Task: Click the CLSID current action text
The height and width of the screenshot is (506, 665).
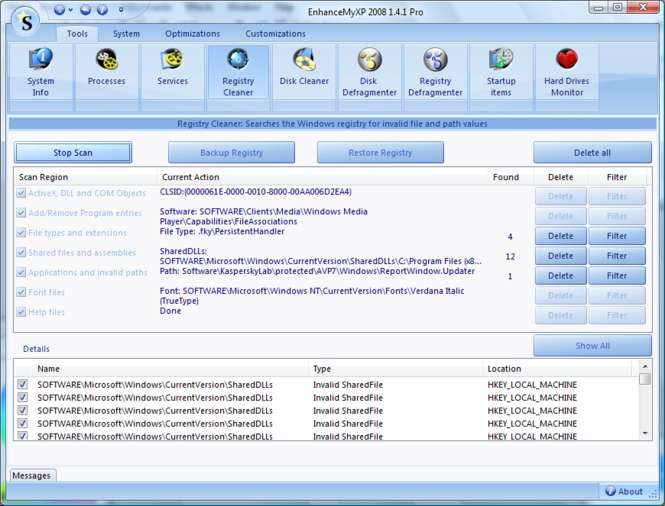Action: point(256,192)
